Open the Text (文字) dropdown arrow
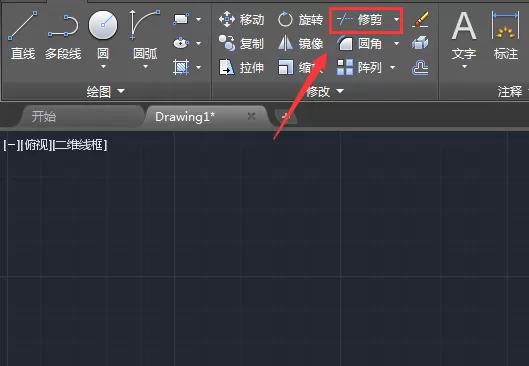This screenshot has width=529, height=366. 464,66
